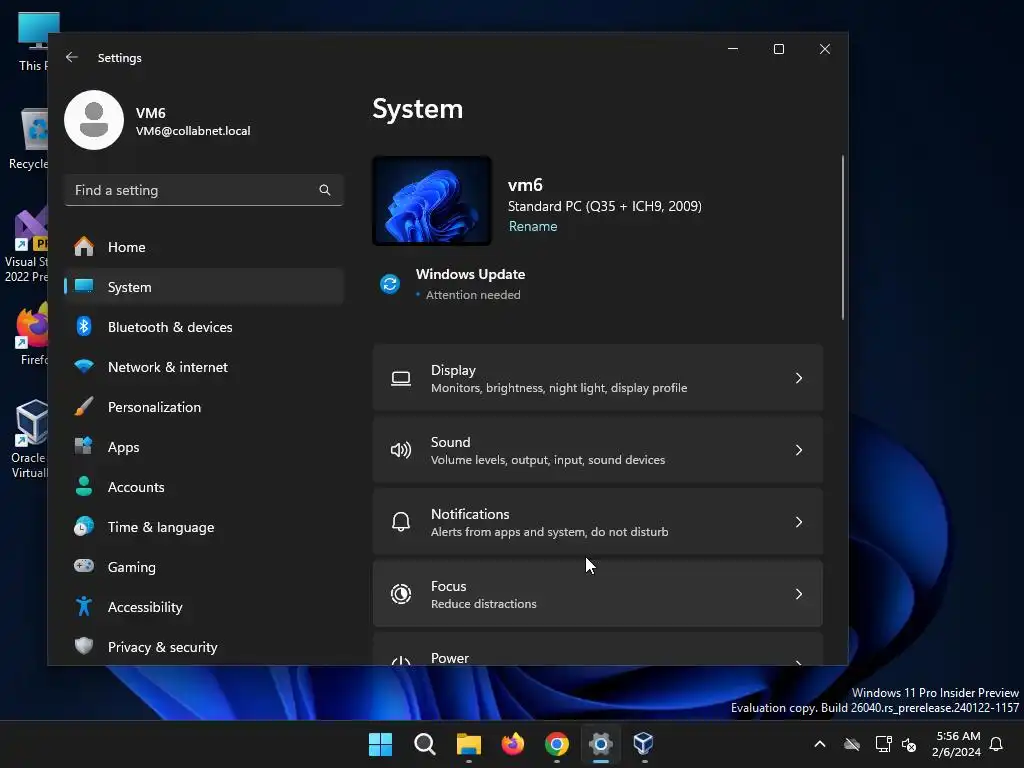Click the Gaming controller icon
Image resolution: width=1024 pixels, height=768 pixels.
[x=84, y=566]
